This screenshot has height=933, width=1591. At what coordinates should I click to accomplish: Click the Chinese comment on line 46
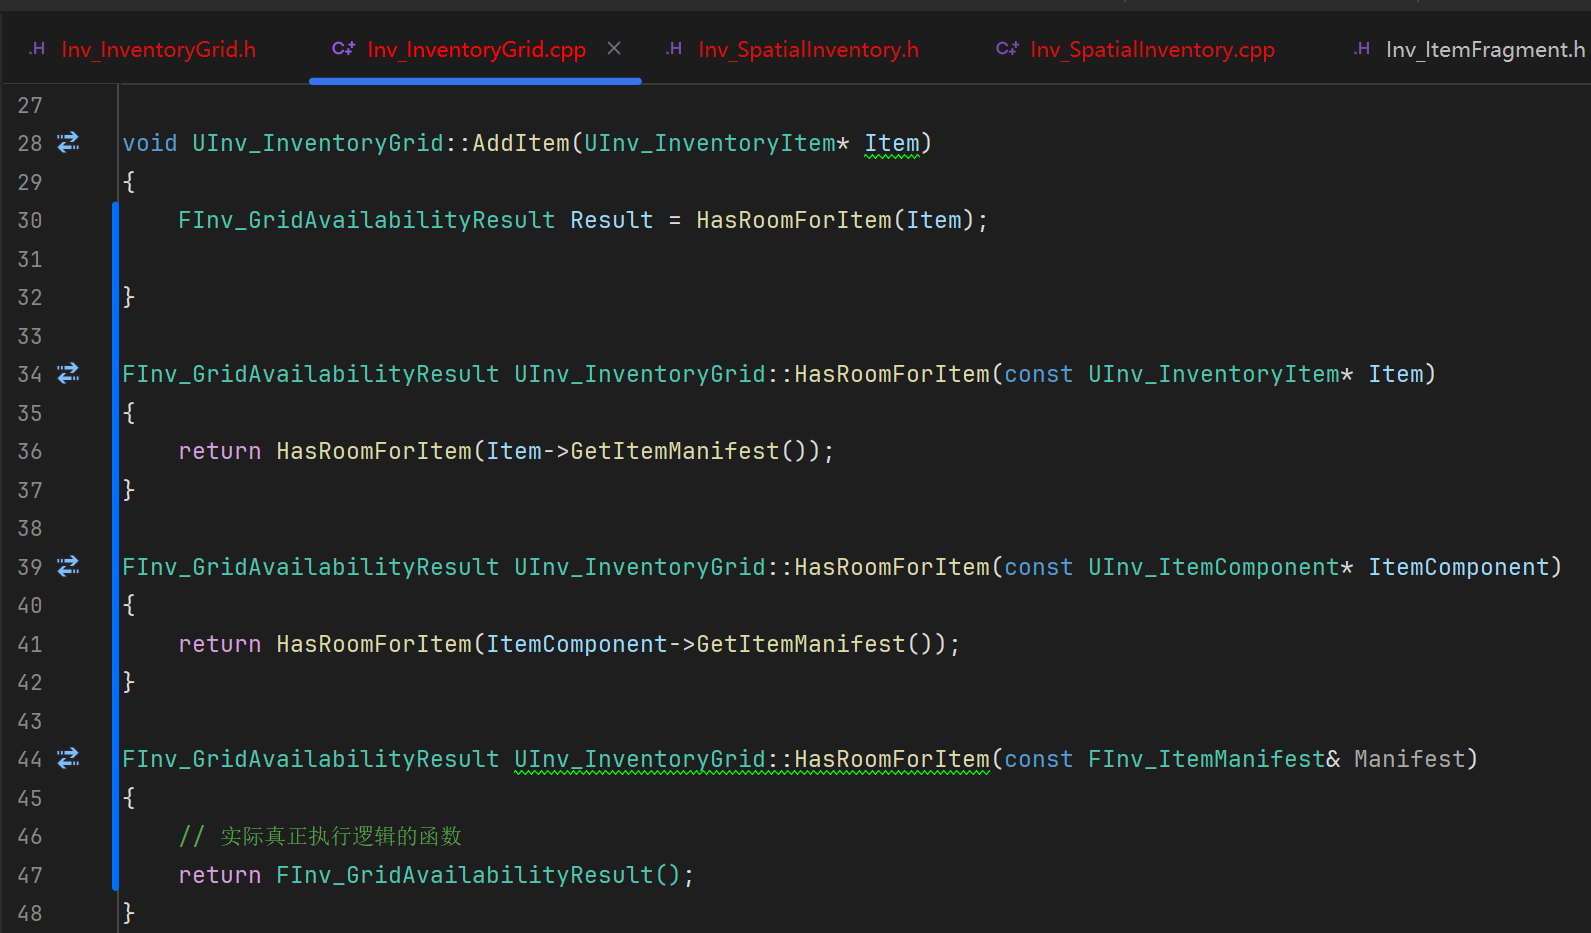[320, 836]
